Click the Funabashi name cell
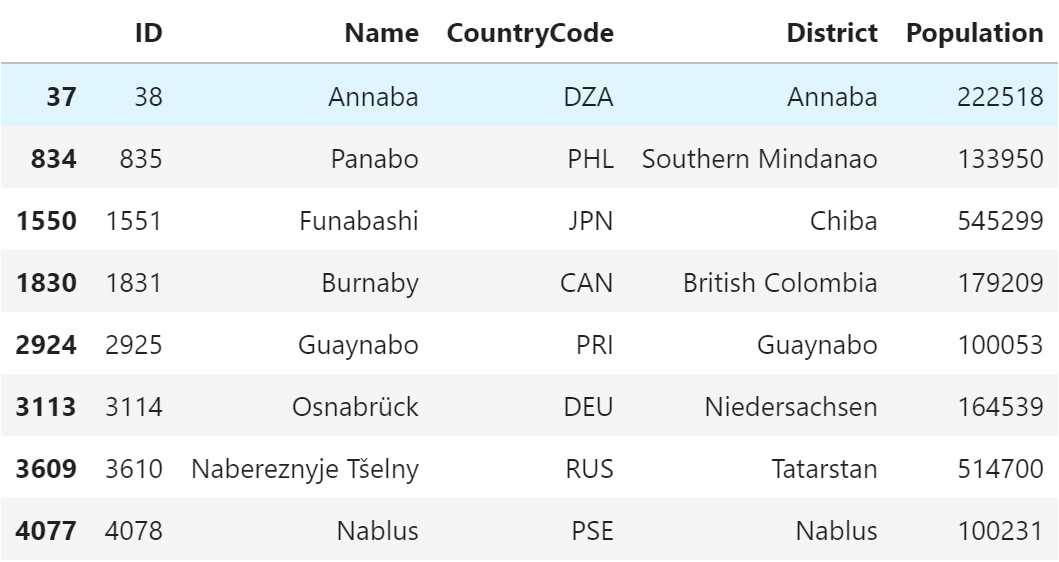The height and width of the screenshot is (562, 1059). (x=359, y=221)
